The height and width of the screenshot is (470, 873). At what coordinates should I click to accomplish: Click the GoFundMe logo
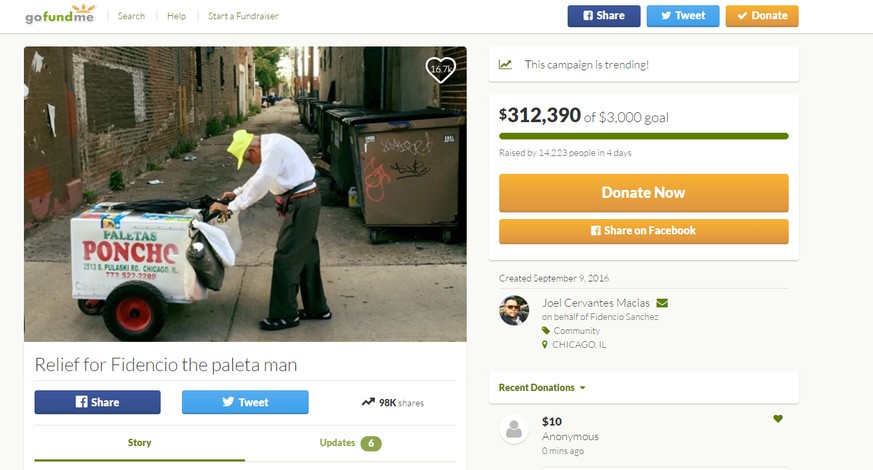tap(60, 14)
